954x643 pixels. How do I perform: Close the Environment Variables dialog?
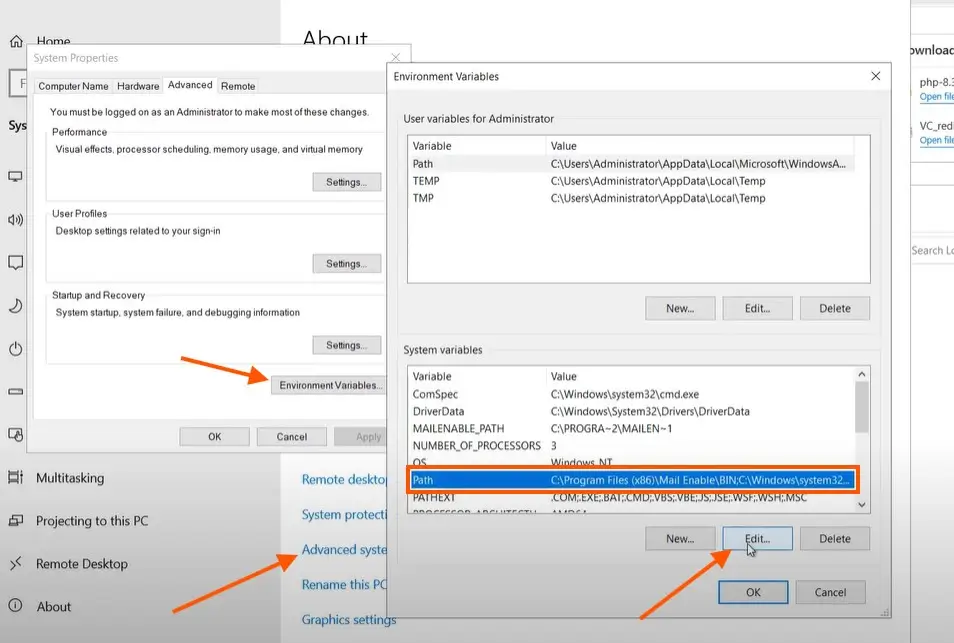876,76
